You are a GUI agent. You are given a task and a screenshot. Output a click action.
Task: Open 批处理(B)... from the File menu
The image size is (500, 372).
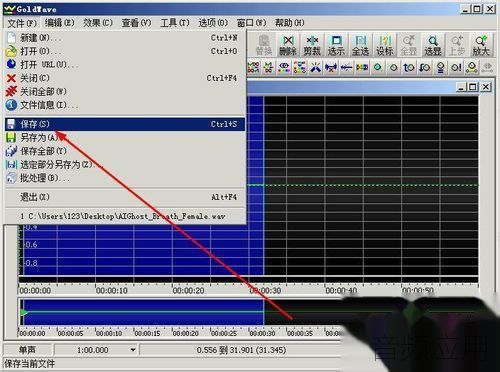(125, 178)
